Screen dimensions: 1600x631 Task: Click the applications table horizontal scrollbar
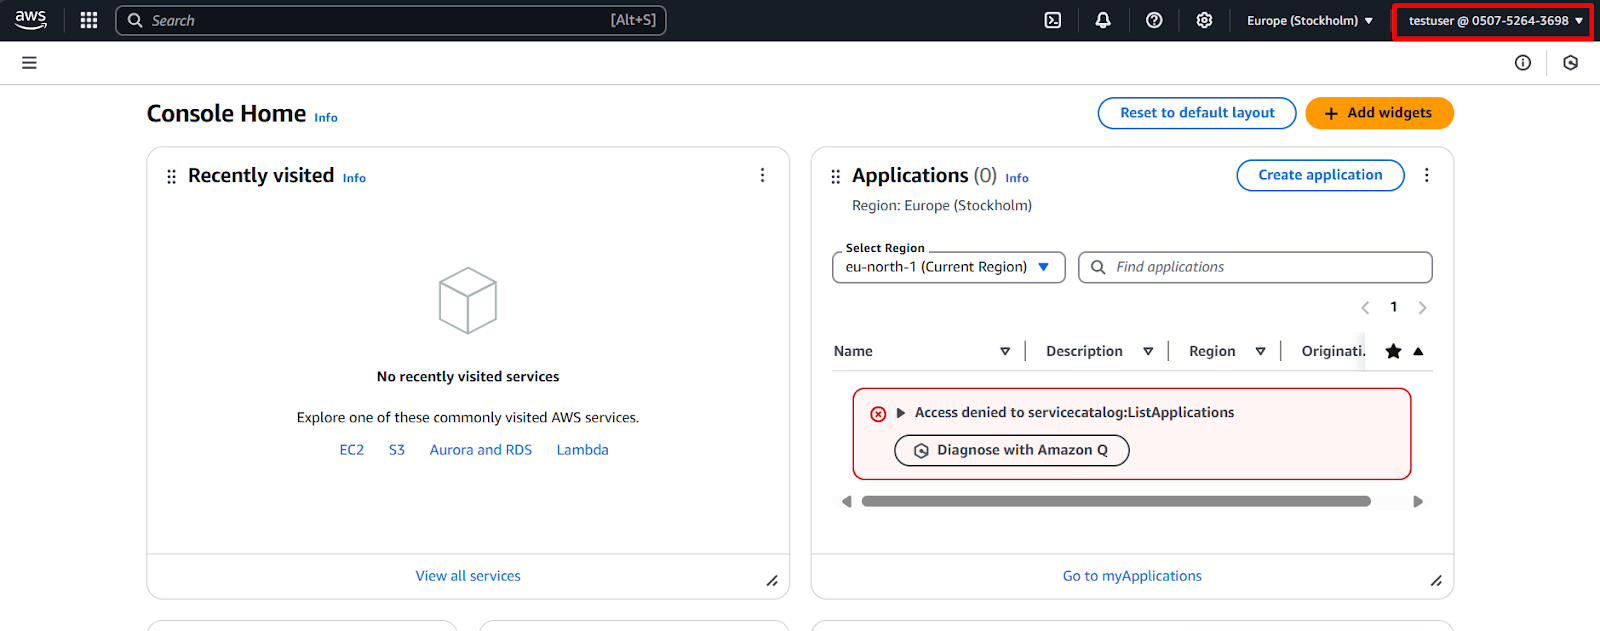click(1116, 502)
